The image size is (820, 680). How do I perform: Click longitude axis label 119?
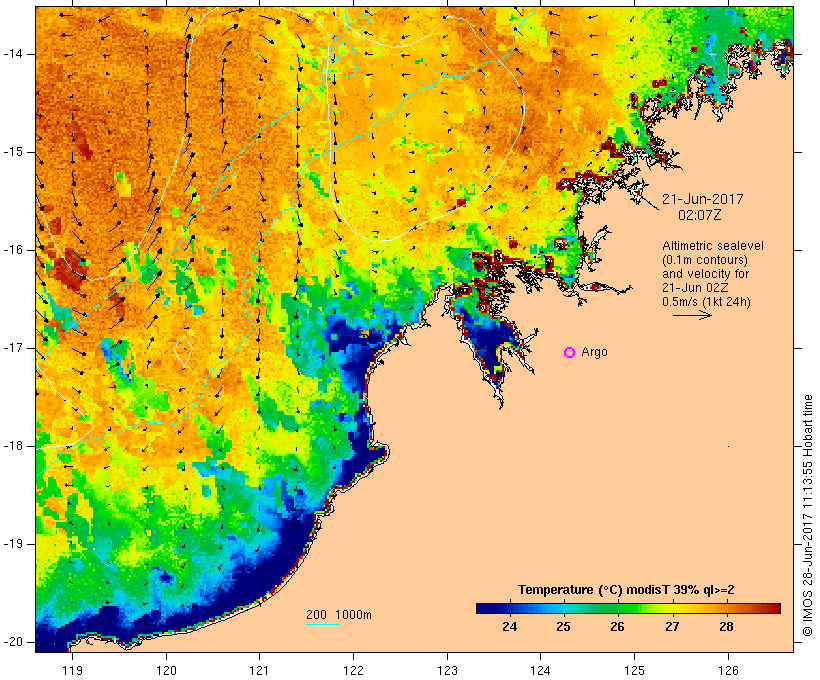(x=72, y=671)
